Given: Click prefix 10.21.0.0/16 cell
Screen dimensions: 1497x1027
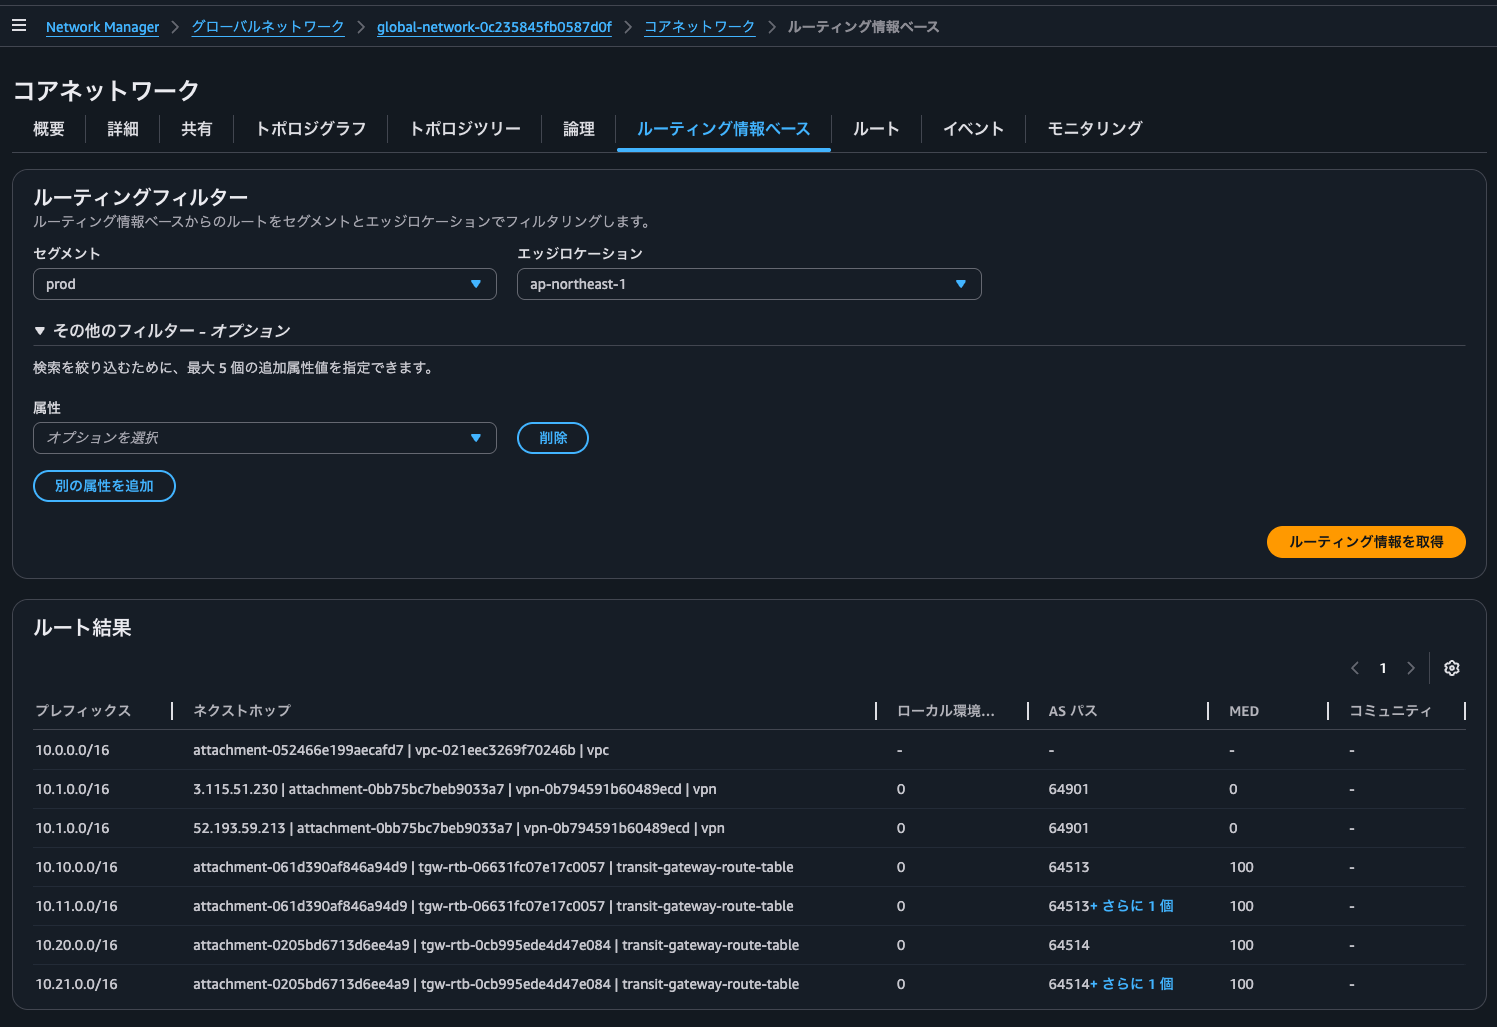Looking at the screenshot, I should 77,984.
